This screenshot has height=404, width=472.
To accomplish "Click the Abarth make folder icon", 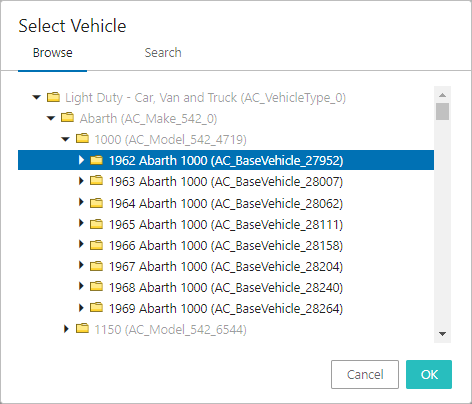I will pyautogui.click(x=68, y=118).
